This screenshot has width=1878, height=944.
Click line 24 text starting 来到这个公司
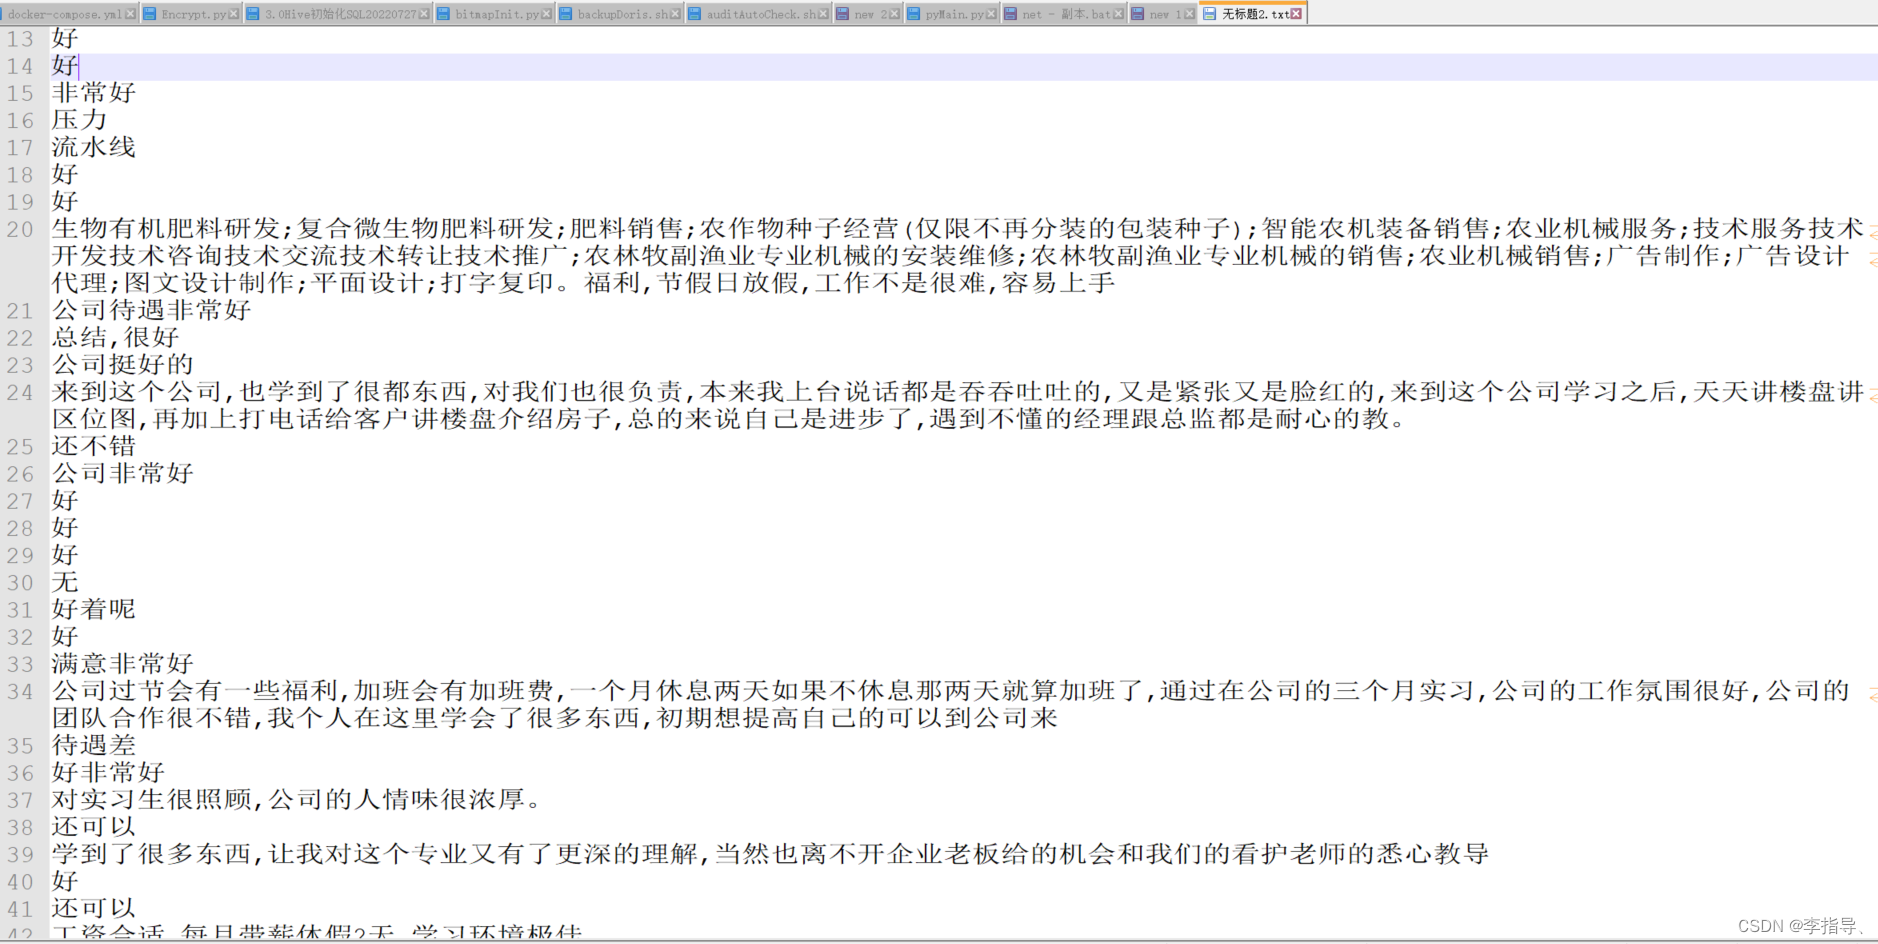[958, 405]
